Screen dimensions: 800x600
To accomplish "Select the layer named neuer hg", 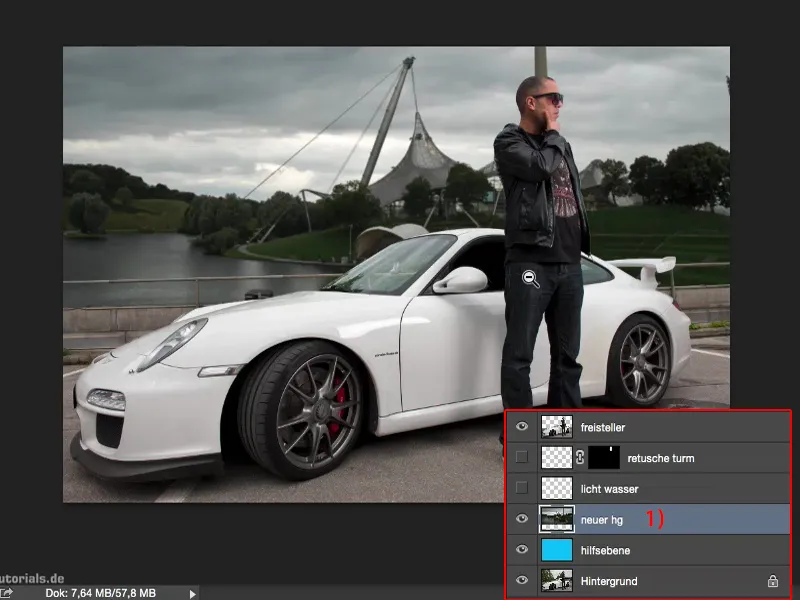I will (602, 520).
